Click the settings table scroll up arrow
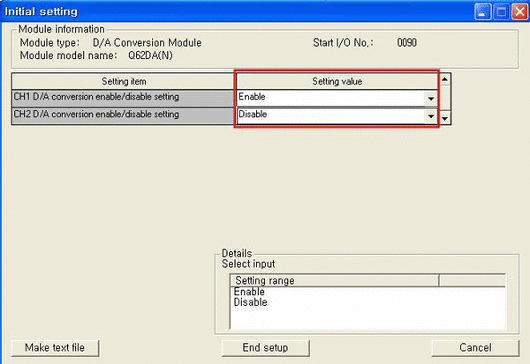 coord(445,80)
